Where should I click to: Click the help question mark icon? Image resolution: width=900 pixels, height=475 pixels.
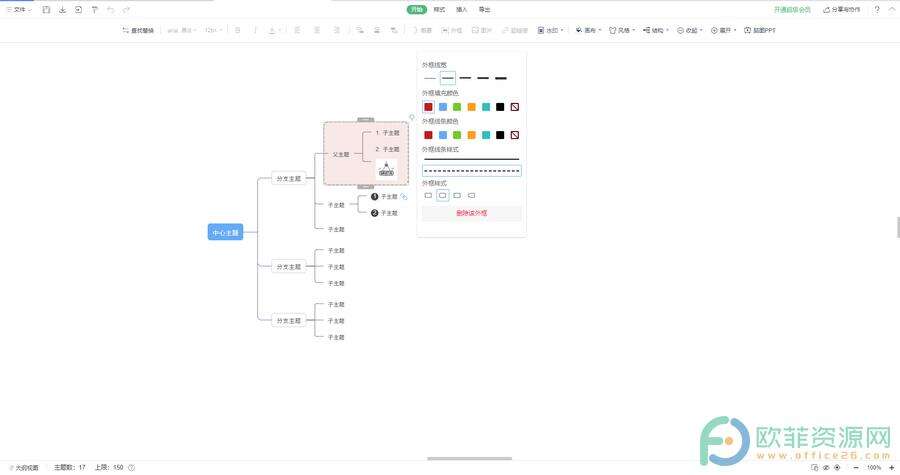pos(877,9)
